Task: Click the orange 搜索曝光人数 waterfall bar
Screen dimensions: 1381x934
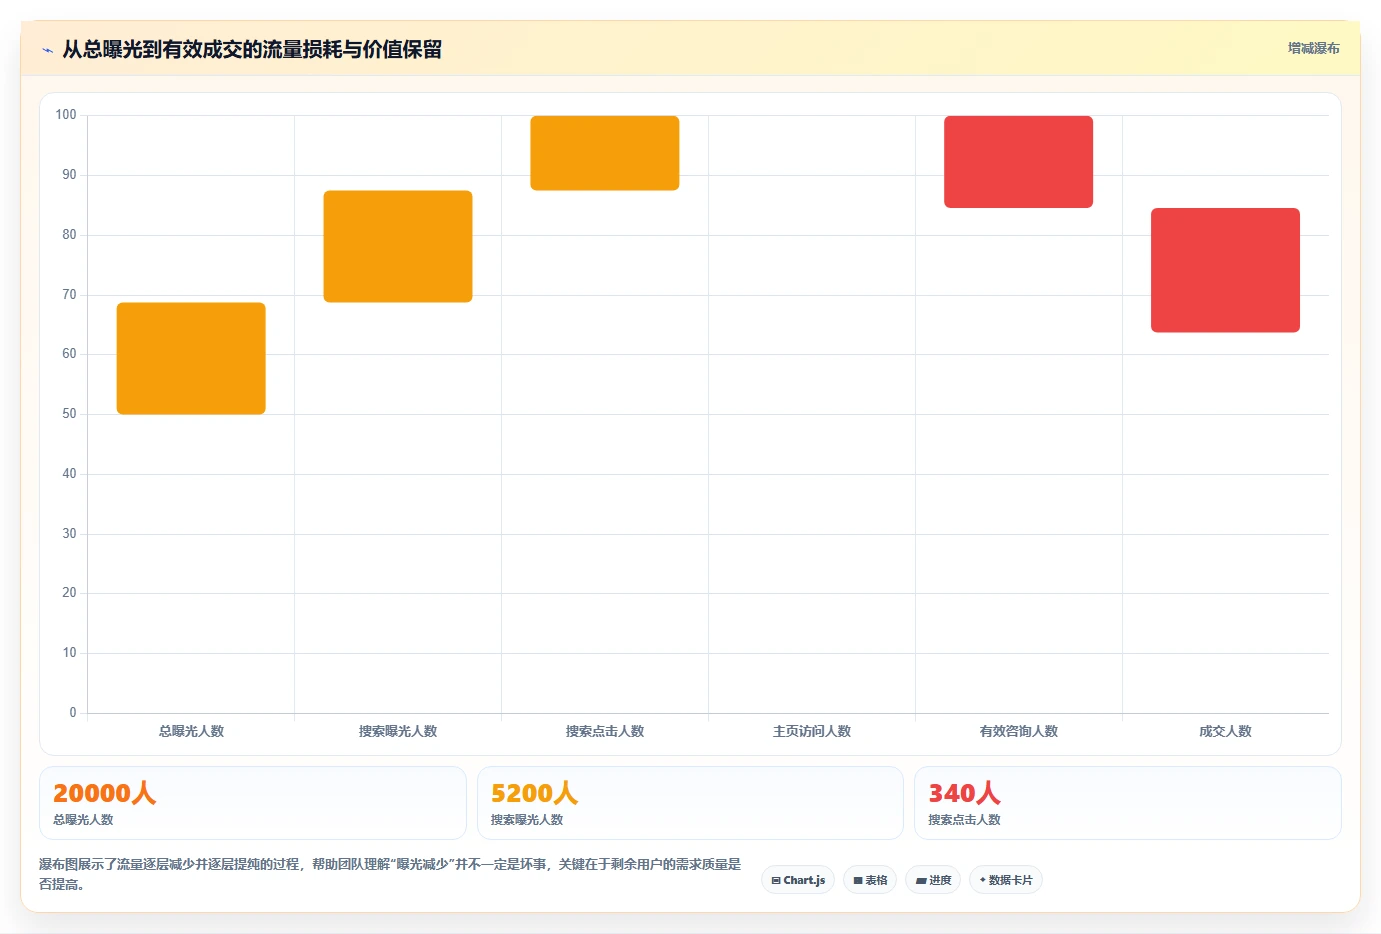Action: 398,246
